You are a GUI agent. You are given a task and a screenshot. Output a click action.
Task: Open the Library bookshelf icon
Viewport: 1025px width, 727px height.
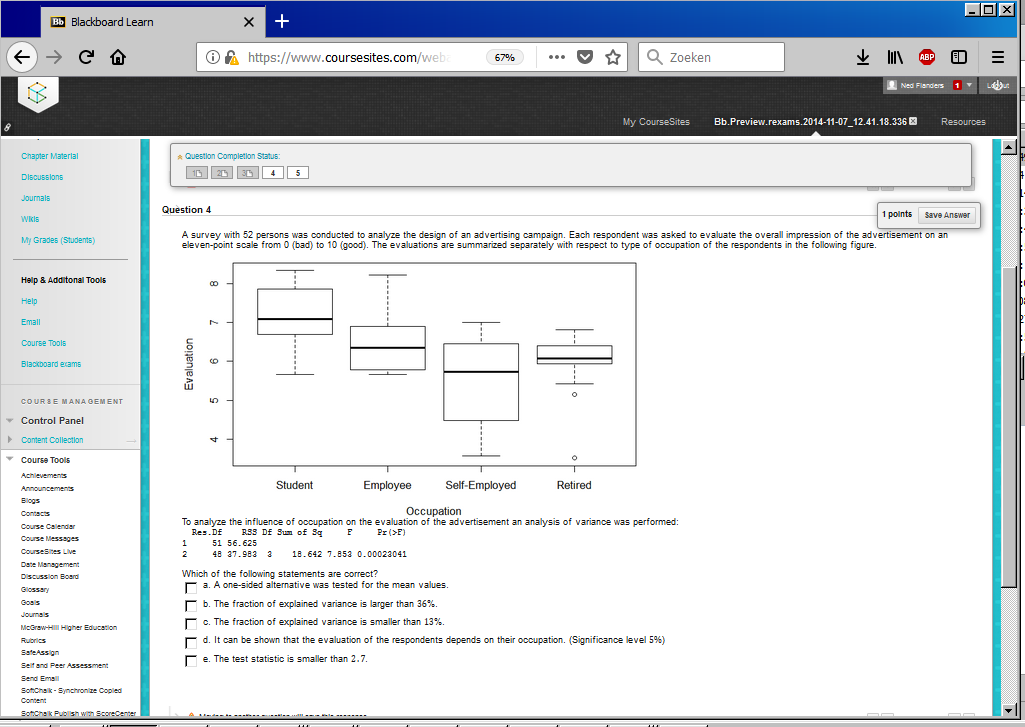tap(895, 58)
